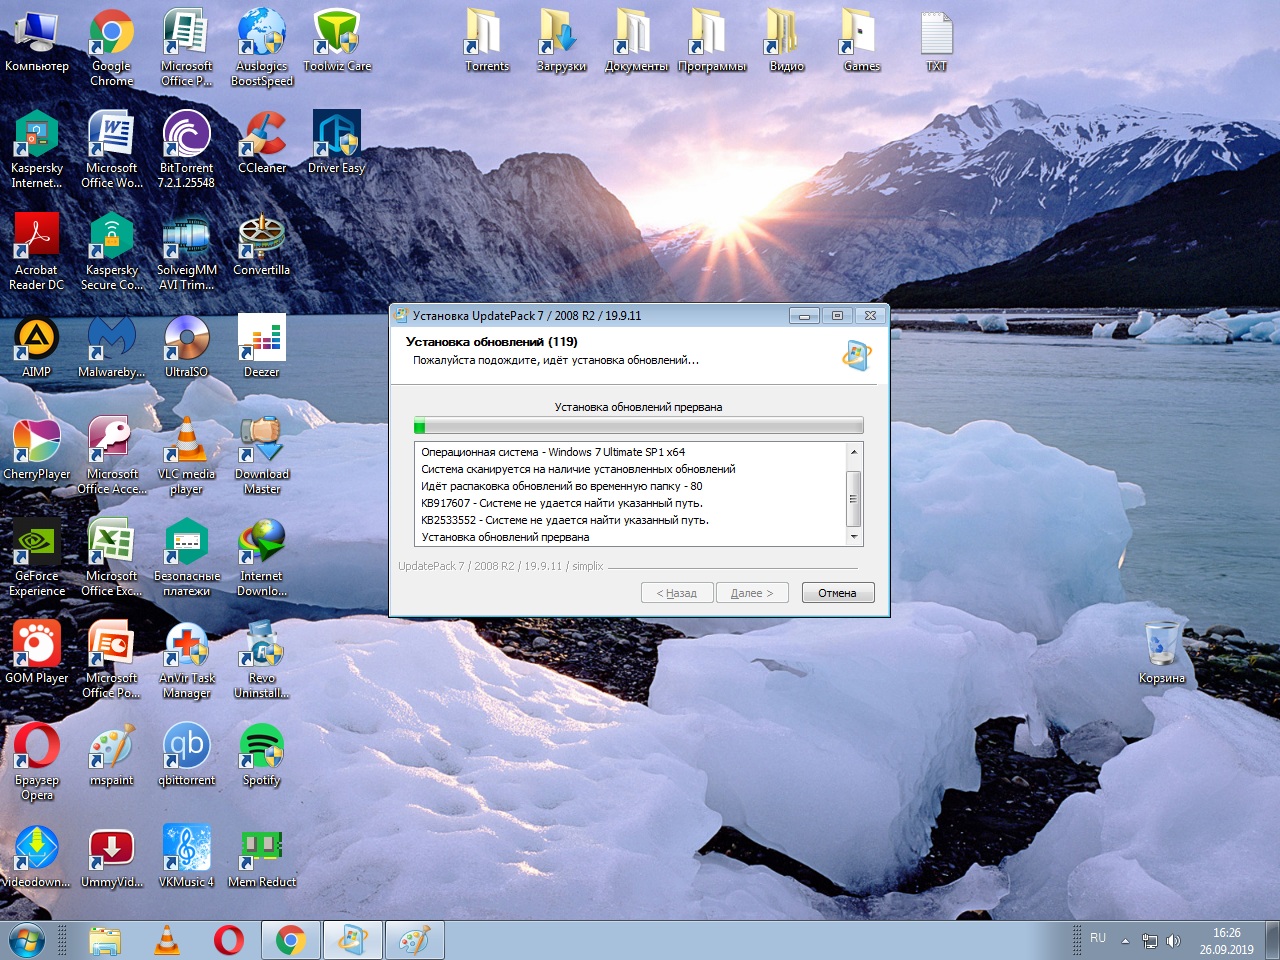Screen dimensions: 1280x960
Task: Open VKMusic 4 shortcut
Action: 187,858
